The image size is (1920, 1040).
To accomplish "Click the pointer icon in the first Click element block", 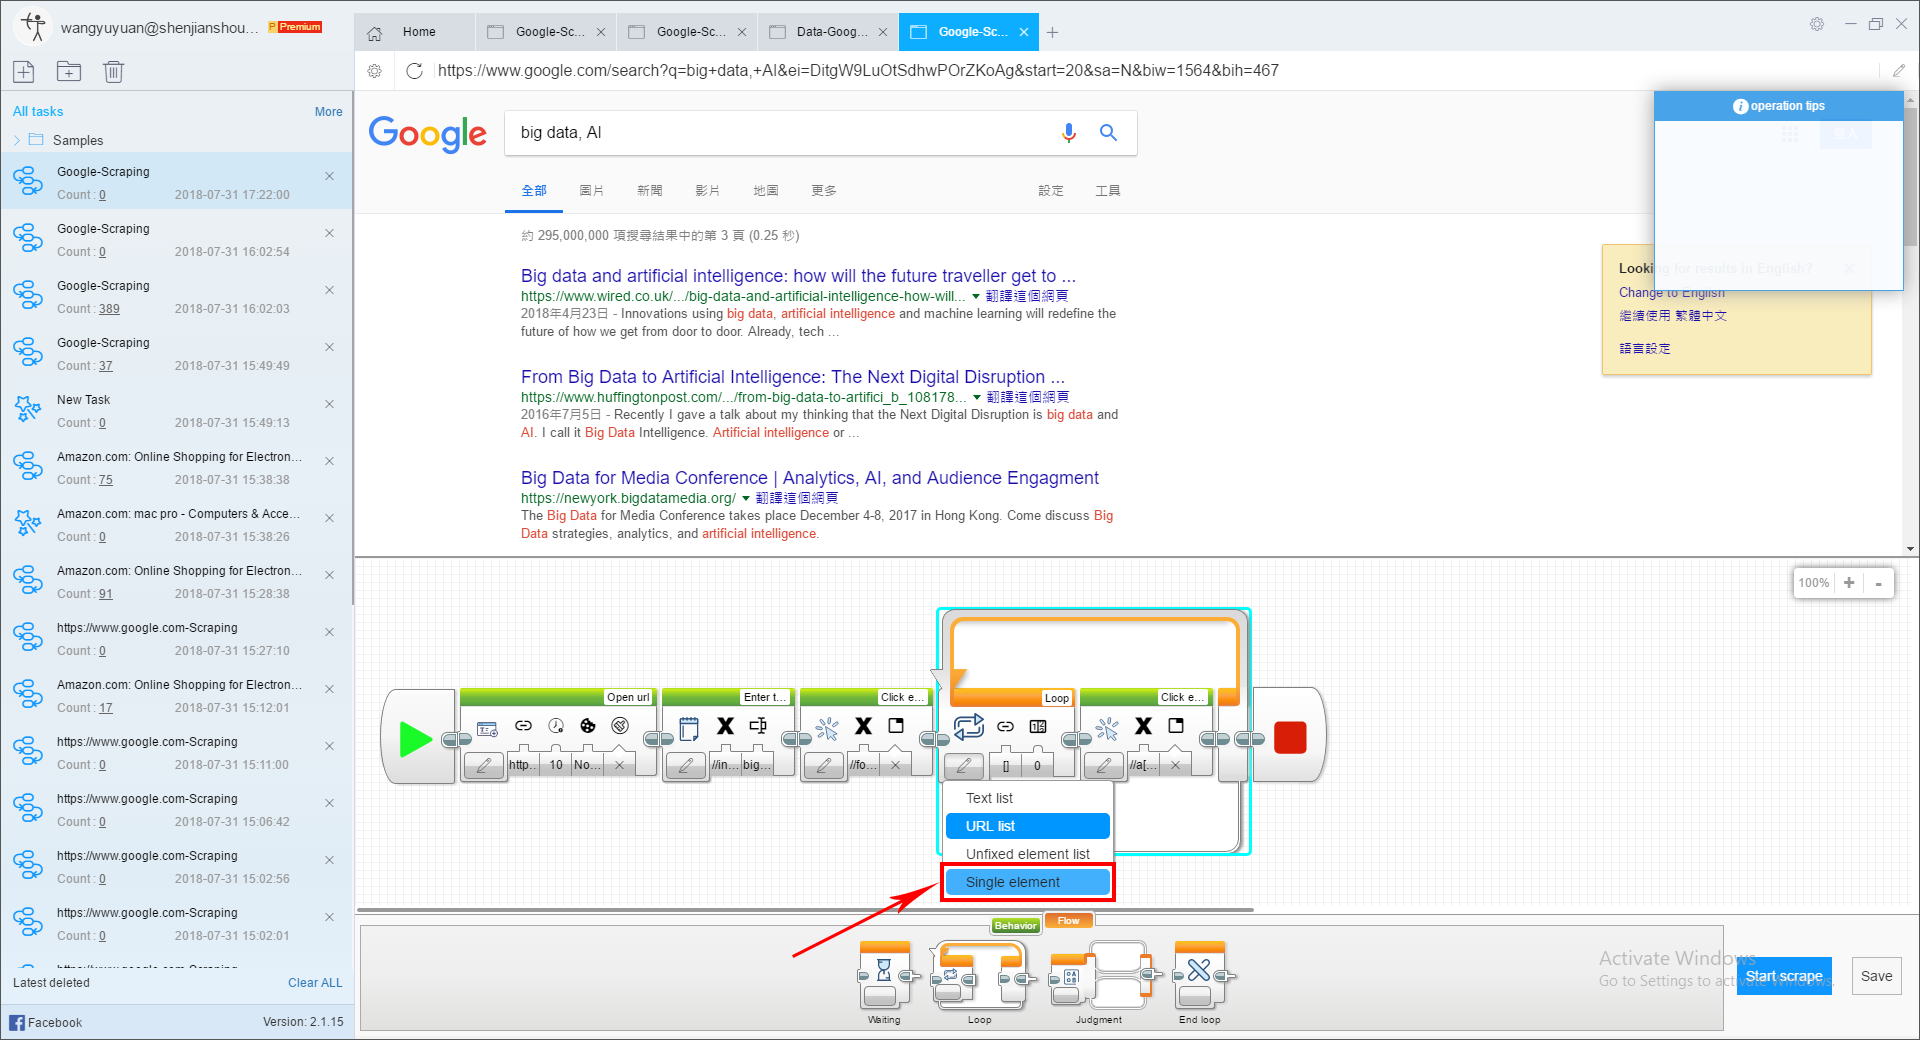I will click(827, 728).
